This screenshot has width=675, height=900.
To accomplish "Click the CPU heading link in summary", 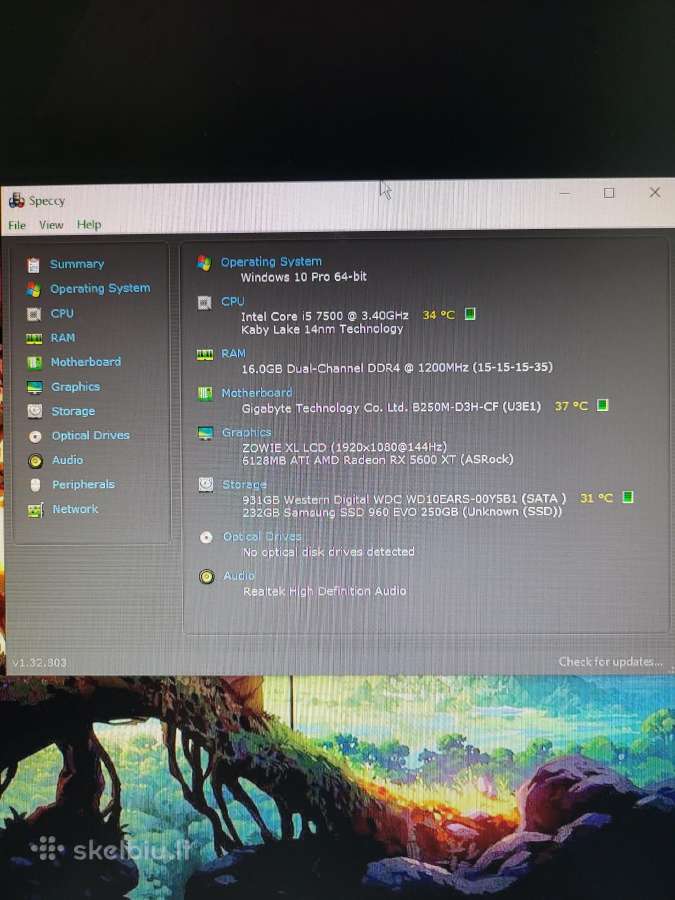I will point(232,301).
